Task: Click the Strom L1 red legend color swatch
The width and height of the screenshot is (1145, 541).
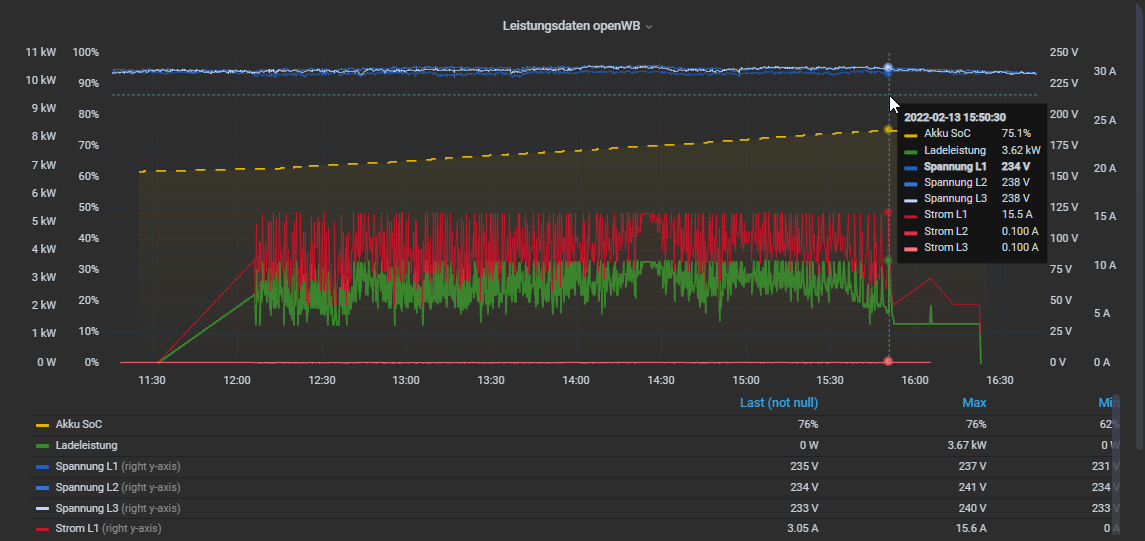Action: pos(42,529)
